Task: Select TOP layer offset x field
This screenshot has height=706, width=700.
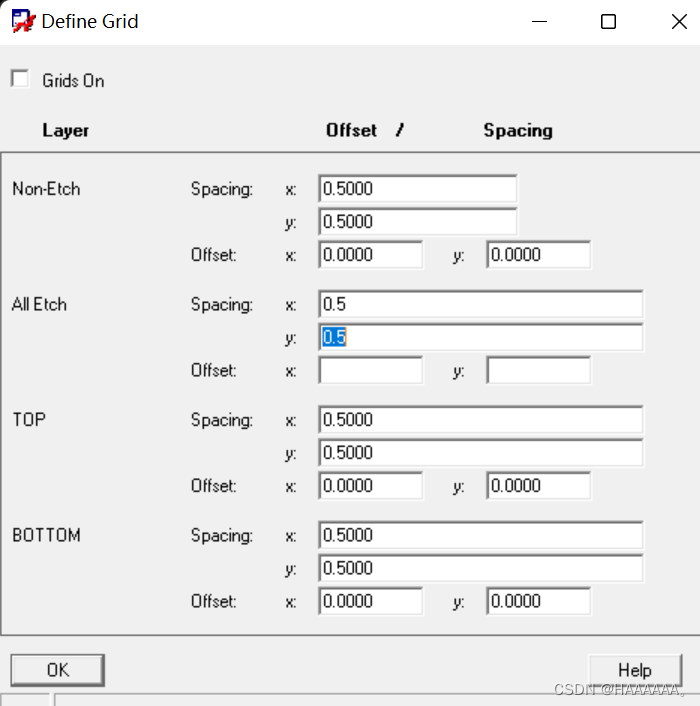Action: (370, 486)
